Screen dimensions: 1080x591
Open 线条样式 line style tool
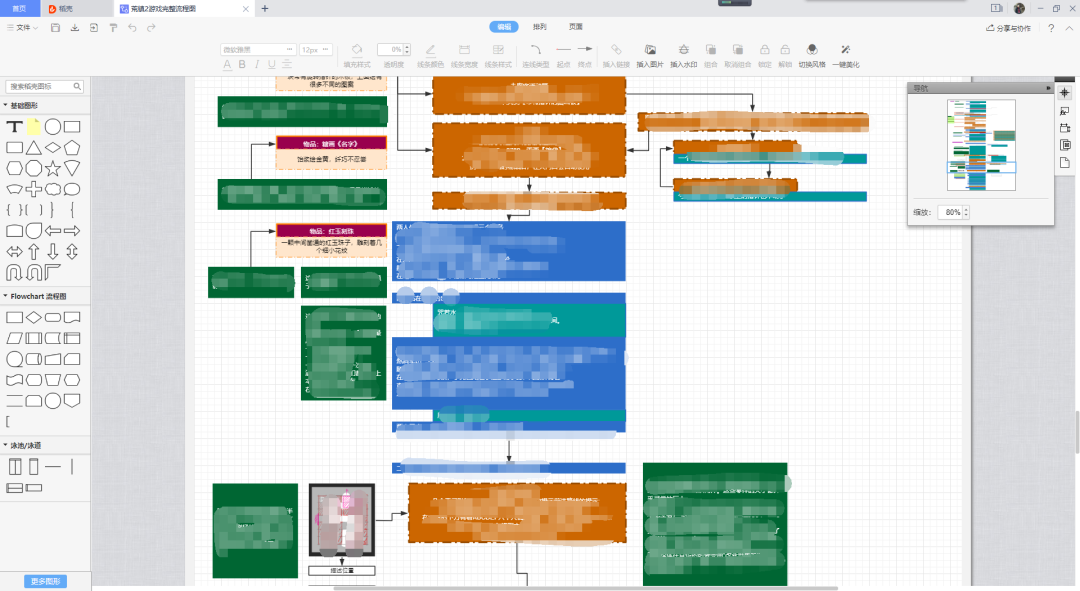coord(498,56)
